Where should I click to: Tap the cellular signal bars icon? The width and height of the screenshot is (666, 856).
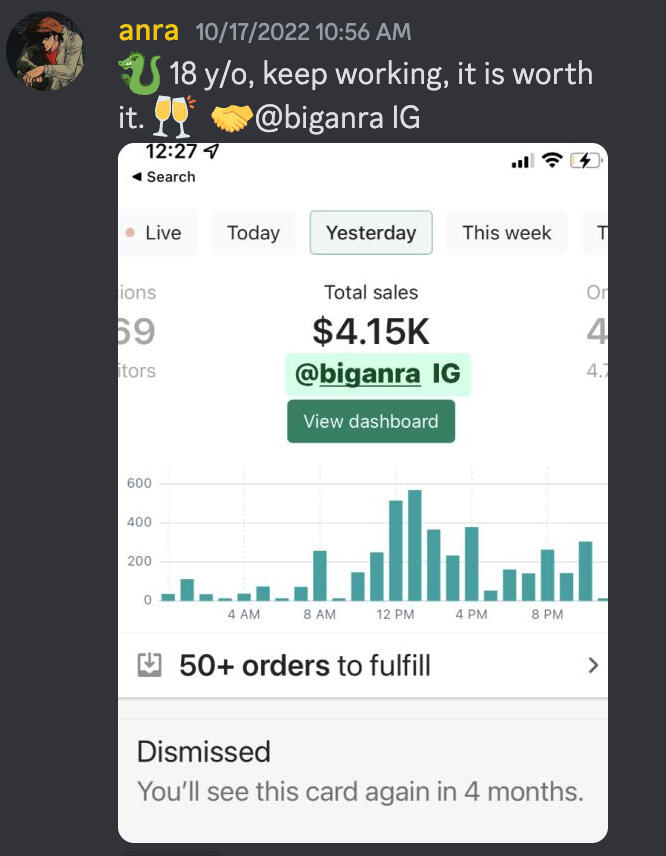click(521, 162)
